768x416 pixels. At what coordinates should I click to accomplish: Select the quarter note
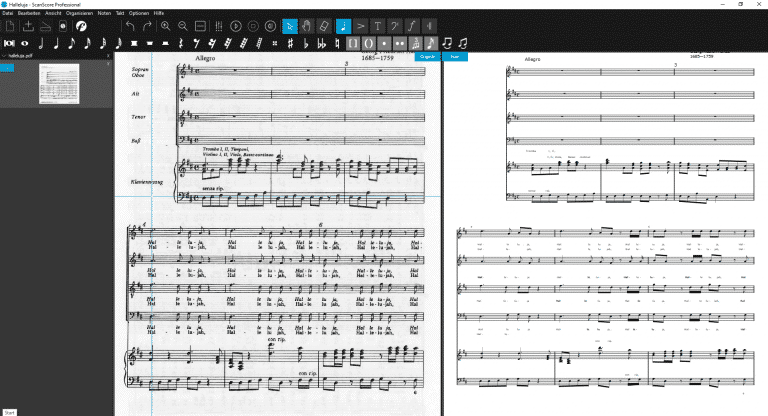56,44
